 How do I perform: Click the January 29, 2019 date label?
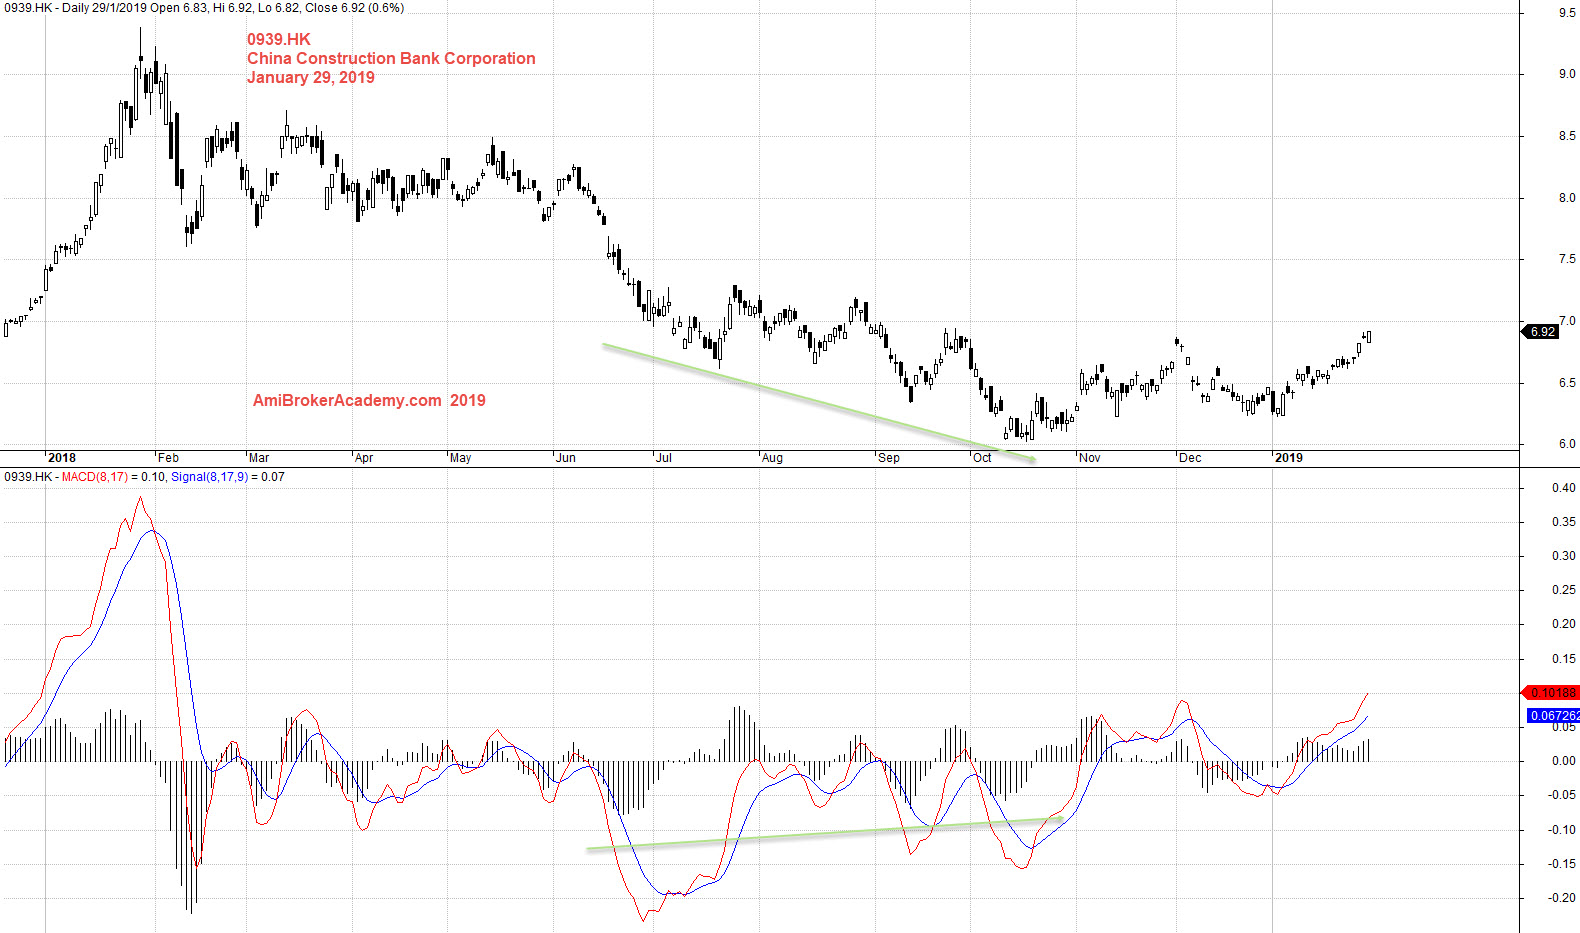point(311,77)
